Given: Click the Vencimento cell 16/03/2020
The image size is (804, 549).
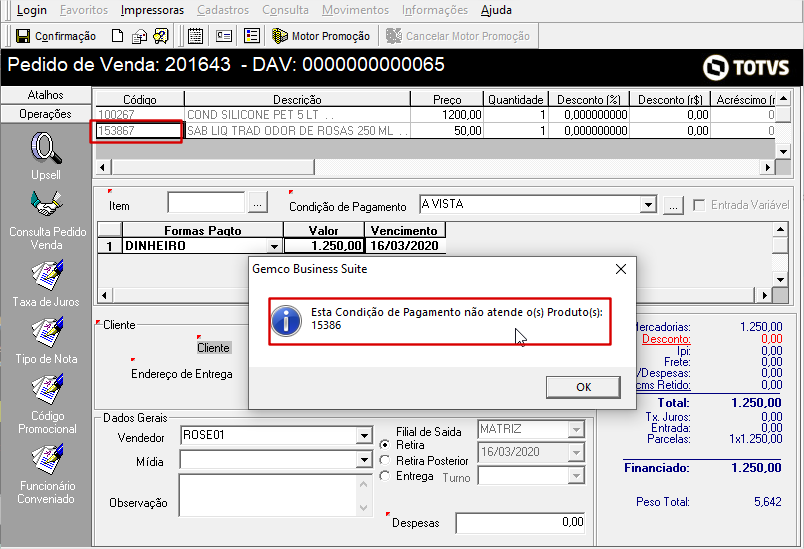Looking at the screenshot, I should [405, 246].
